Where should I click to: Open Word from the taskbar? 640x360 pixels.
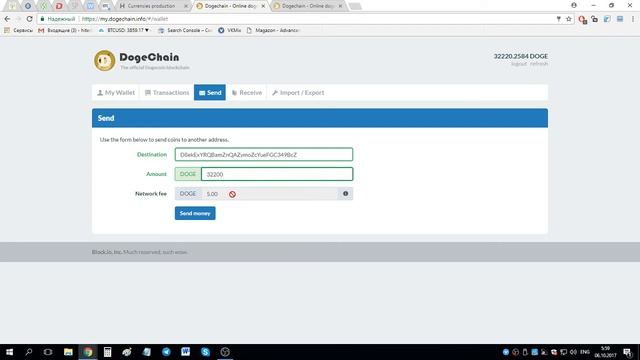(x=186, y=352)
